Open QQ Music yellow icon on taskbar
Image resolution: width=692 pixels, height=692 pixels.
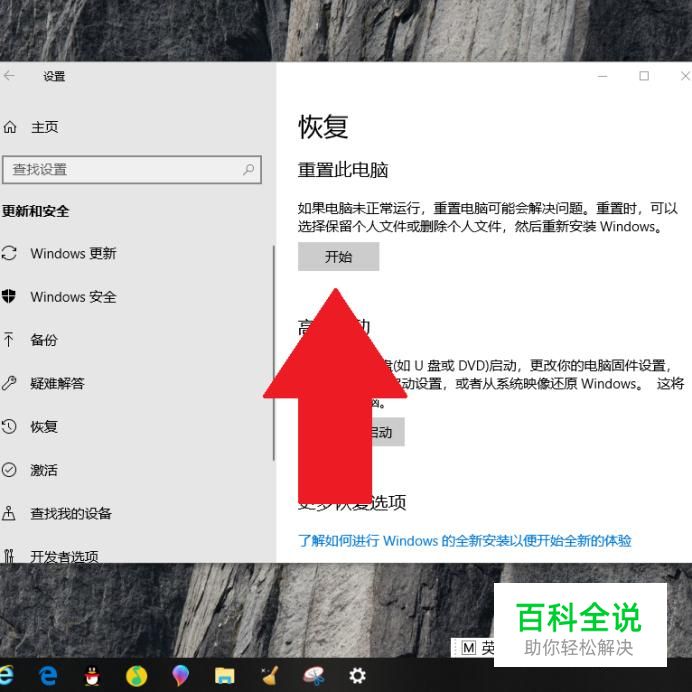[136, 676]
